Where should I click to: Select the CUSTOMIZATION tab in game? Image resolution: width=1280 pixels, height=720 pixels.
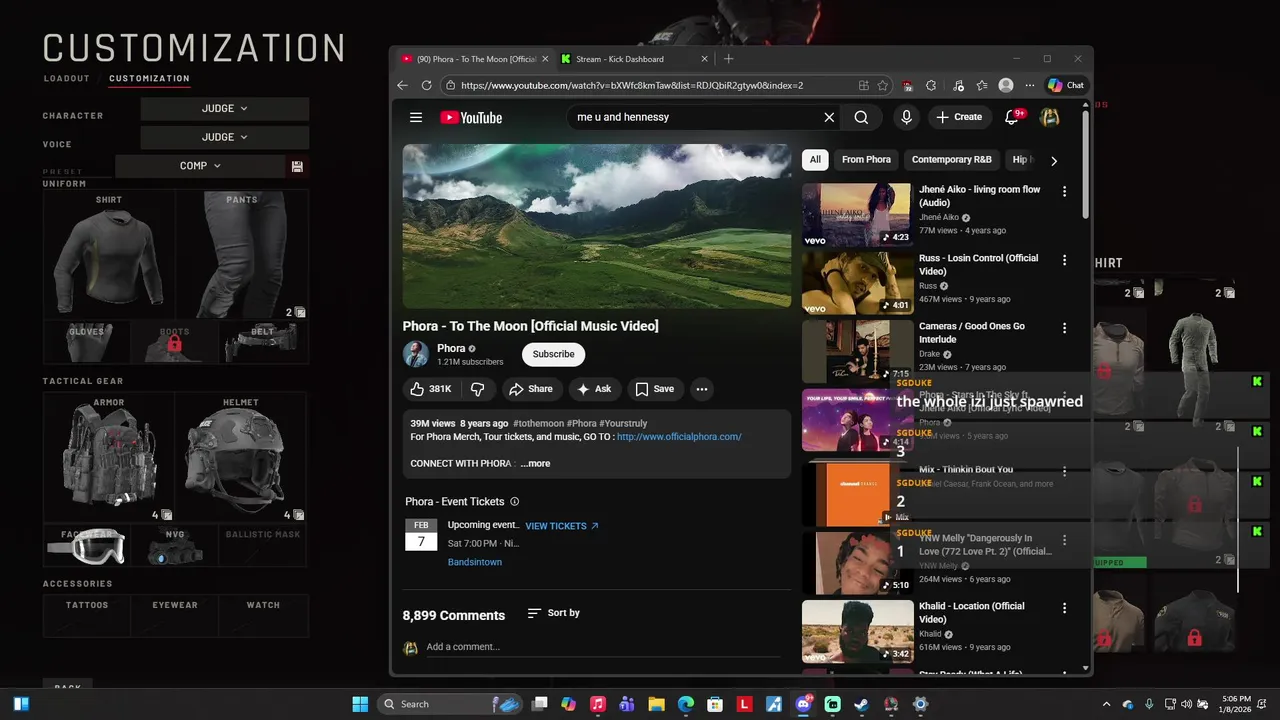pyautogui.click(x=149, y=79)
